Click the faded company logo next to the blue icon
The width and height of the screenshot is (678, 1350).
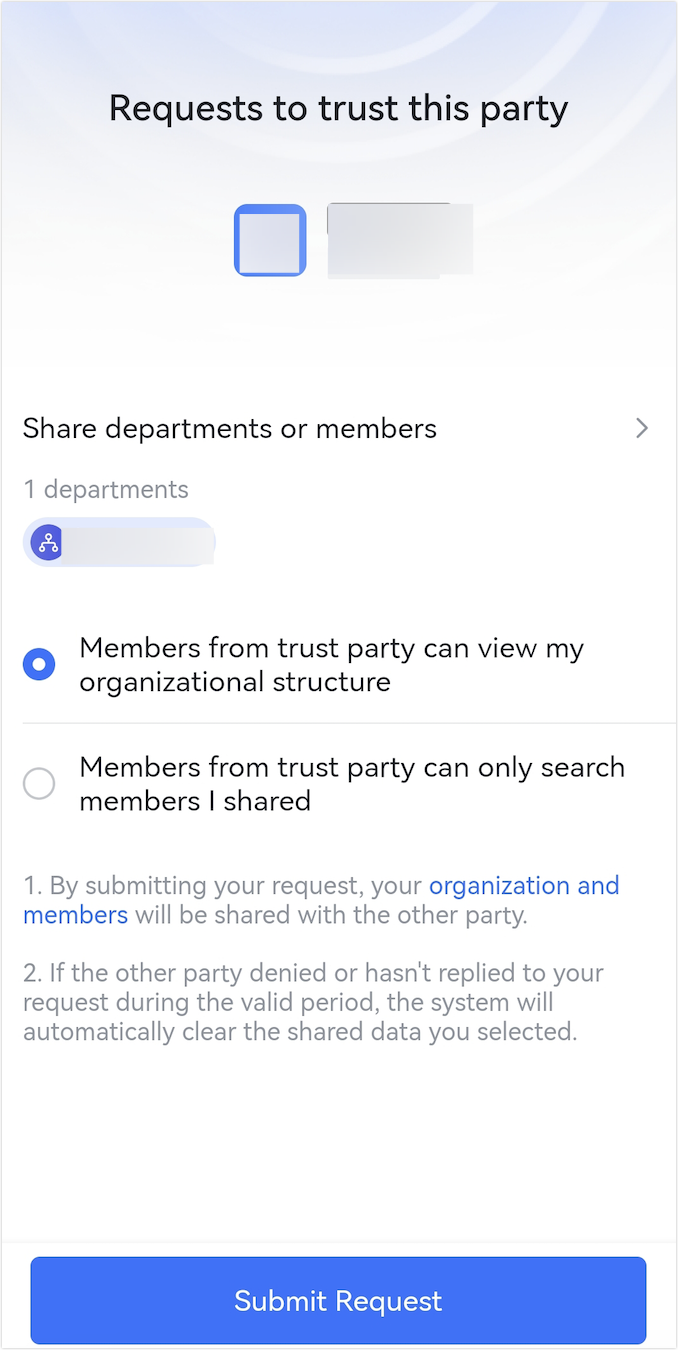(400, 240)
